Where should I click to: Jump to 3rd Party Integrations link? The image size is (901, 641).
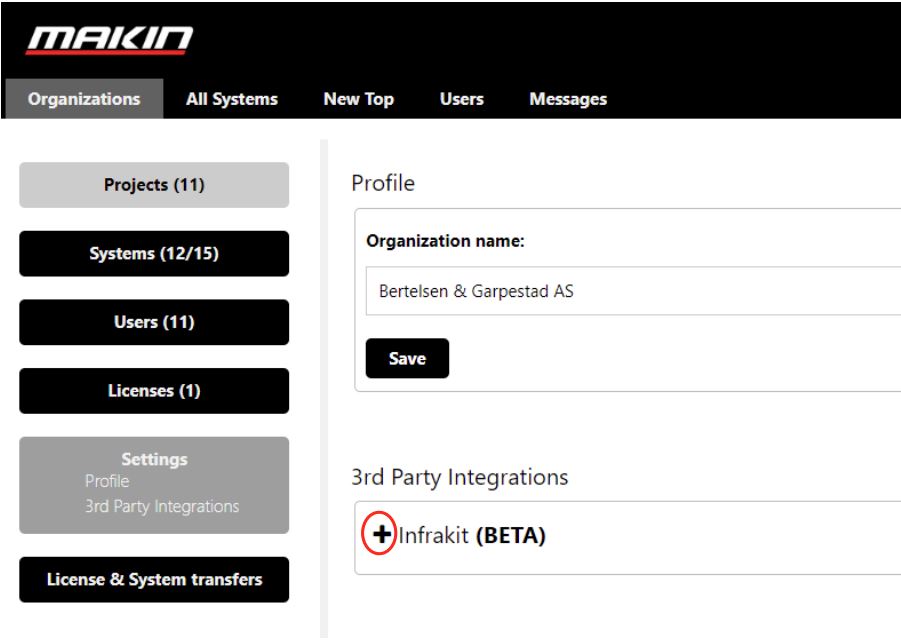click(162, 506)
